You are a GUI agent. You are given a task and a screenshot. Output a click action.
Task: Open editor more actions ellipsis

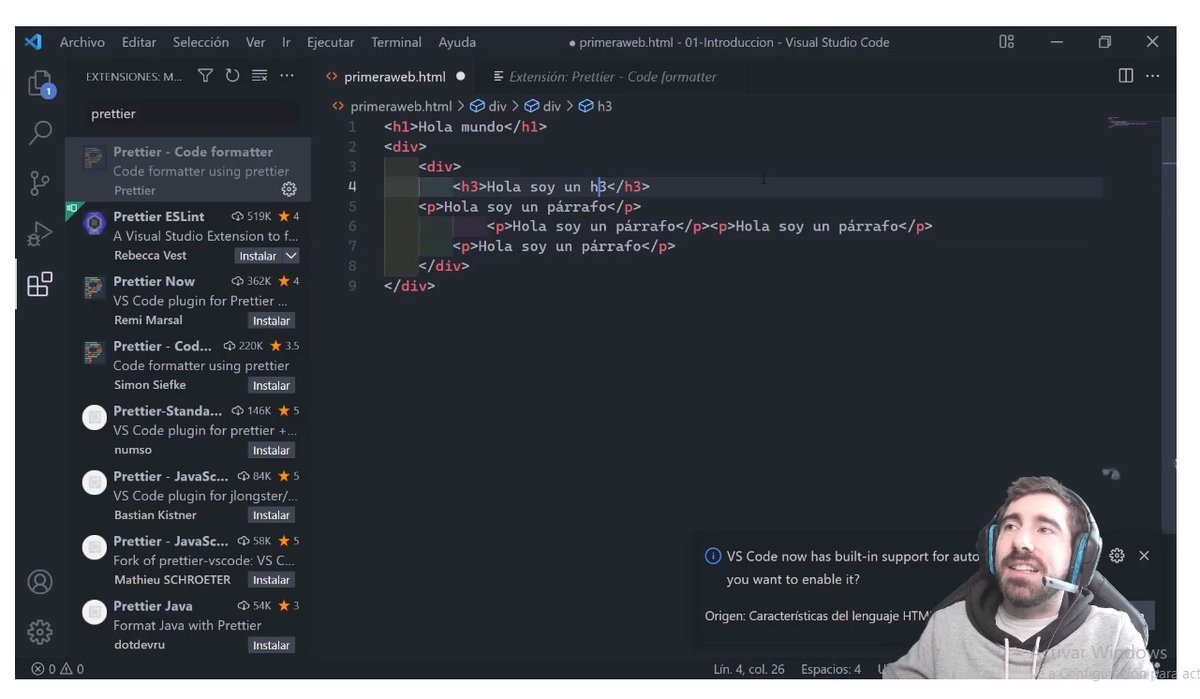tap(1152, 76)
